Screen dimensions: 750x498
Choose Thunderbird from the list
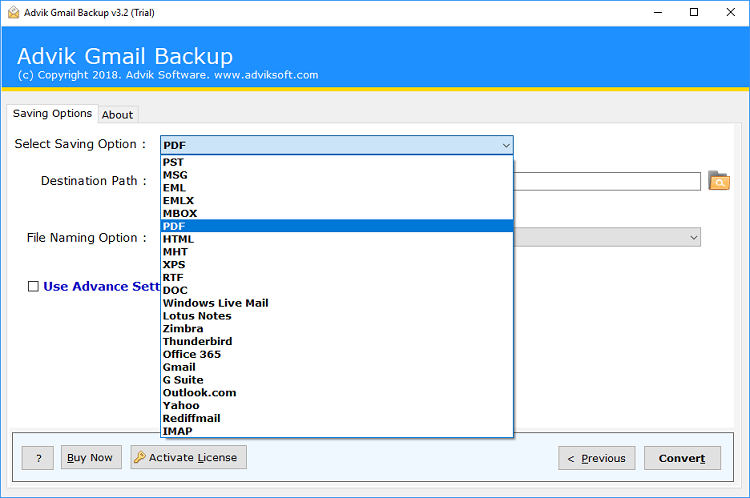pos(337,342)
